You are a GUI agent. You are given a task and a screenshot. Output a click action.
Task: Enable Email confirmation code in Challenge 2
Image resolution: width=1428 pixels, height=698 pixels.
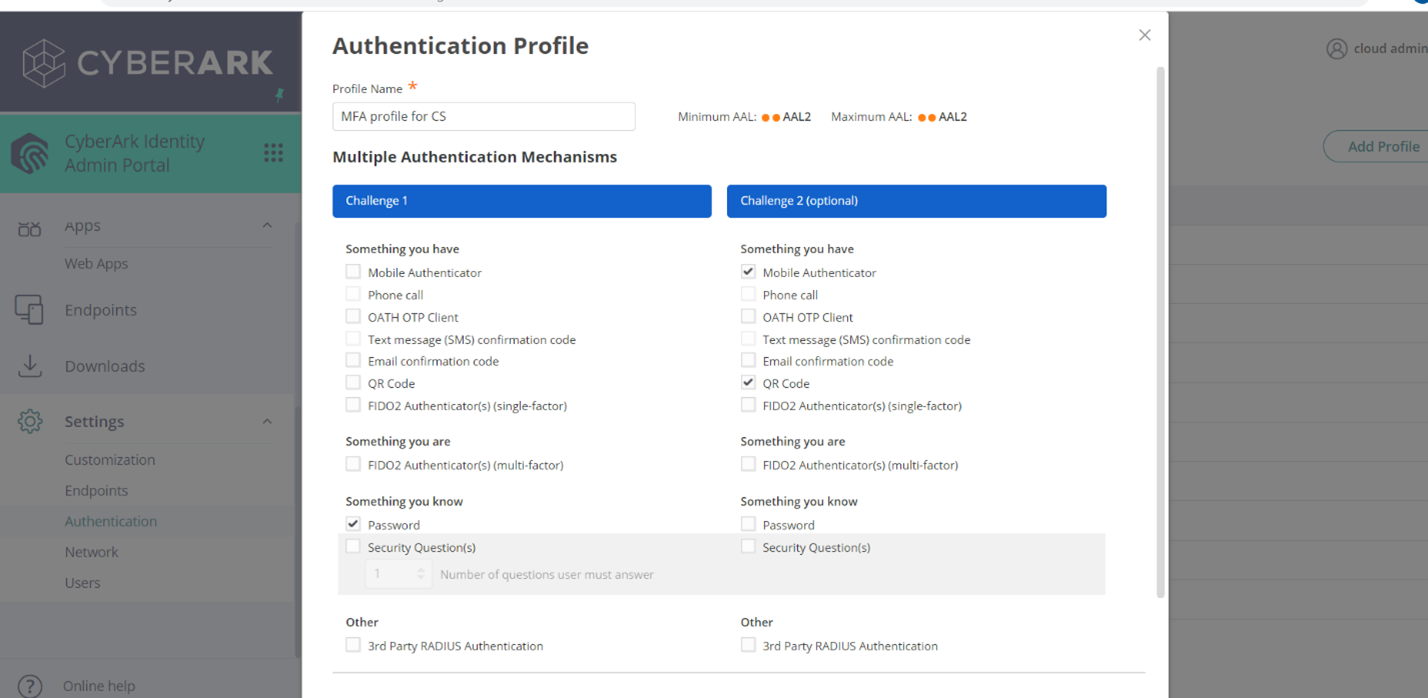click(748, 360)
